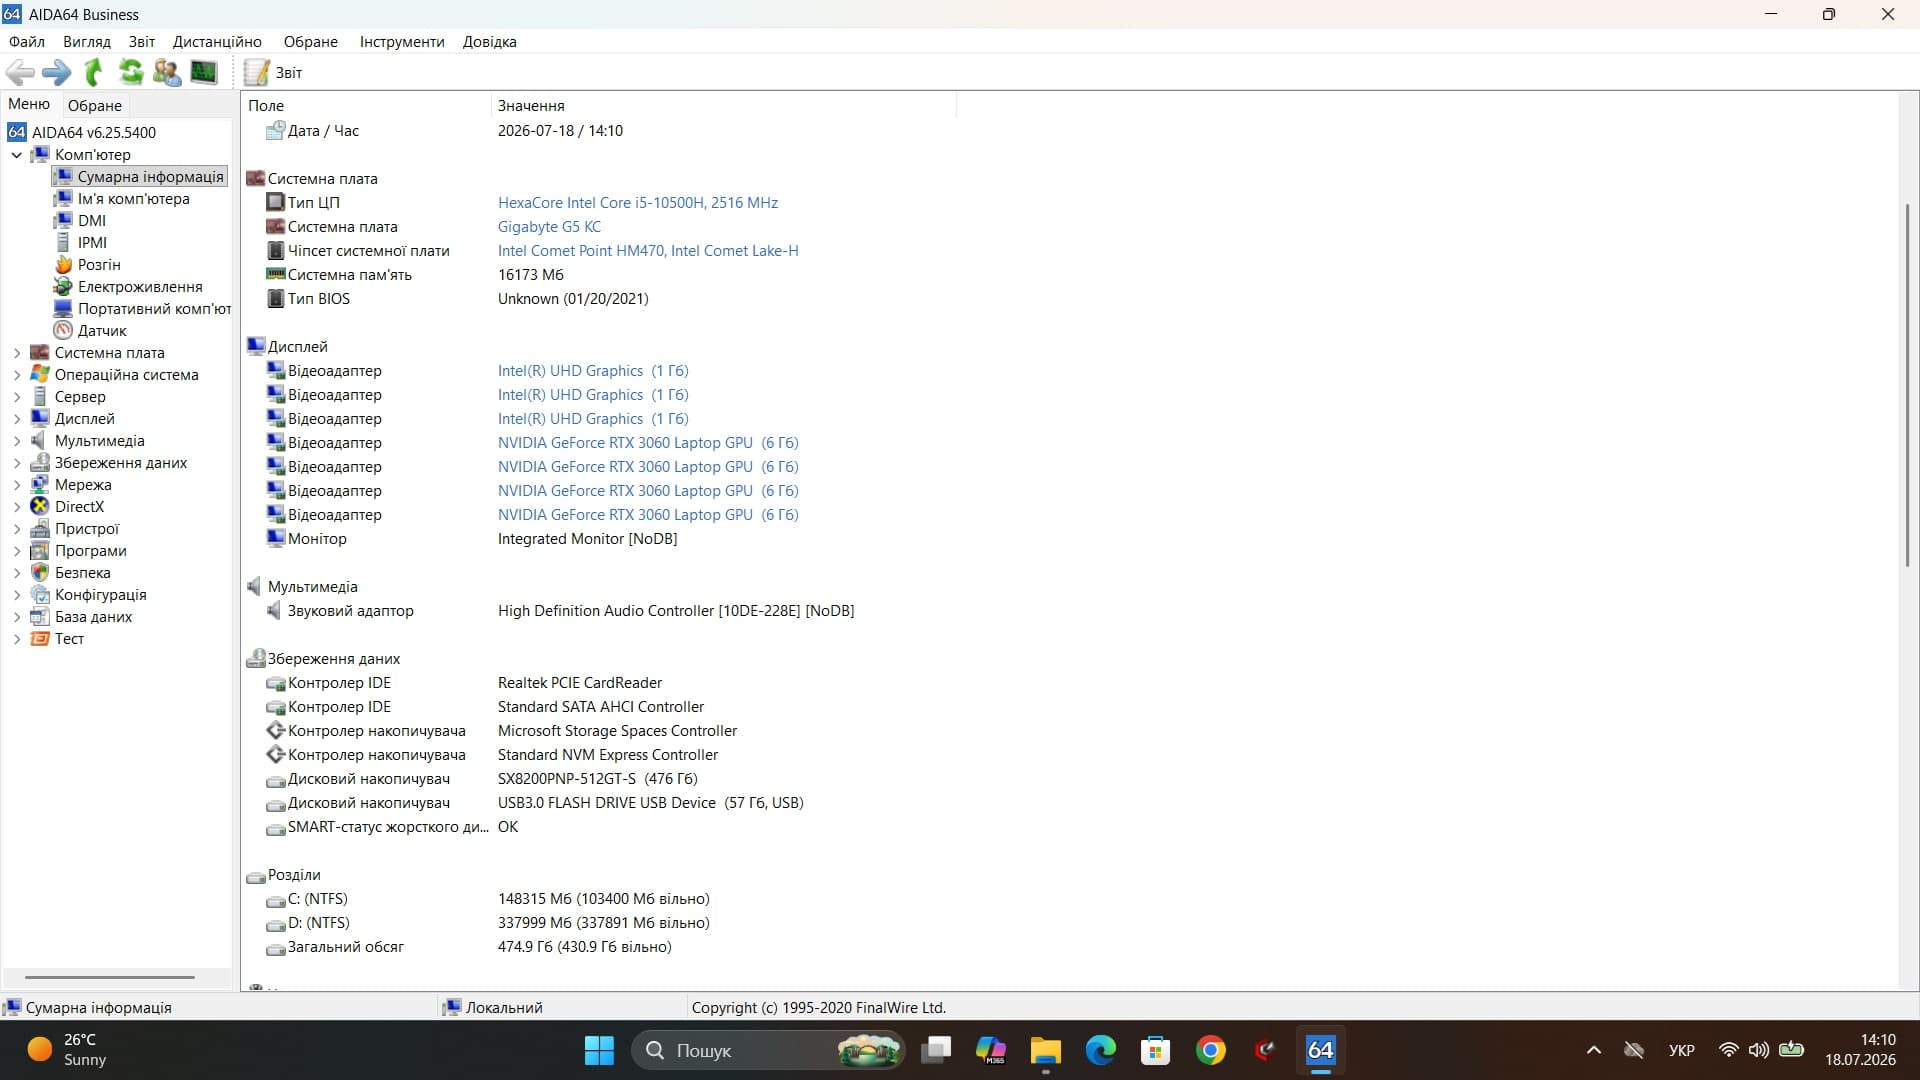
Task: Expand the Збереження даних tree node
Action: click(16, 463)
